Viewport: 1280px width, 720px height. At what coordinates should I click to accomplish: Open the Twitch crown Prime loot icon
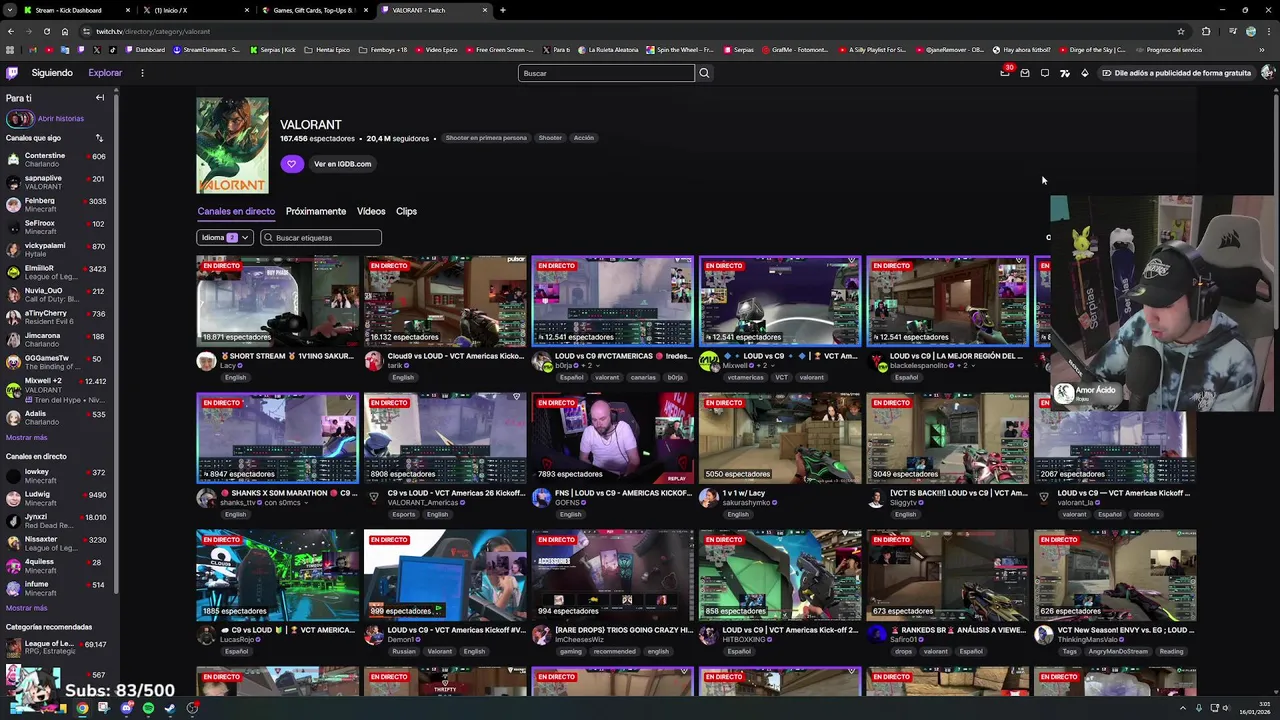coord(1065,73)
